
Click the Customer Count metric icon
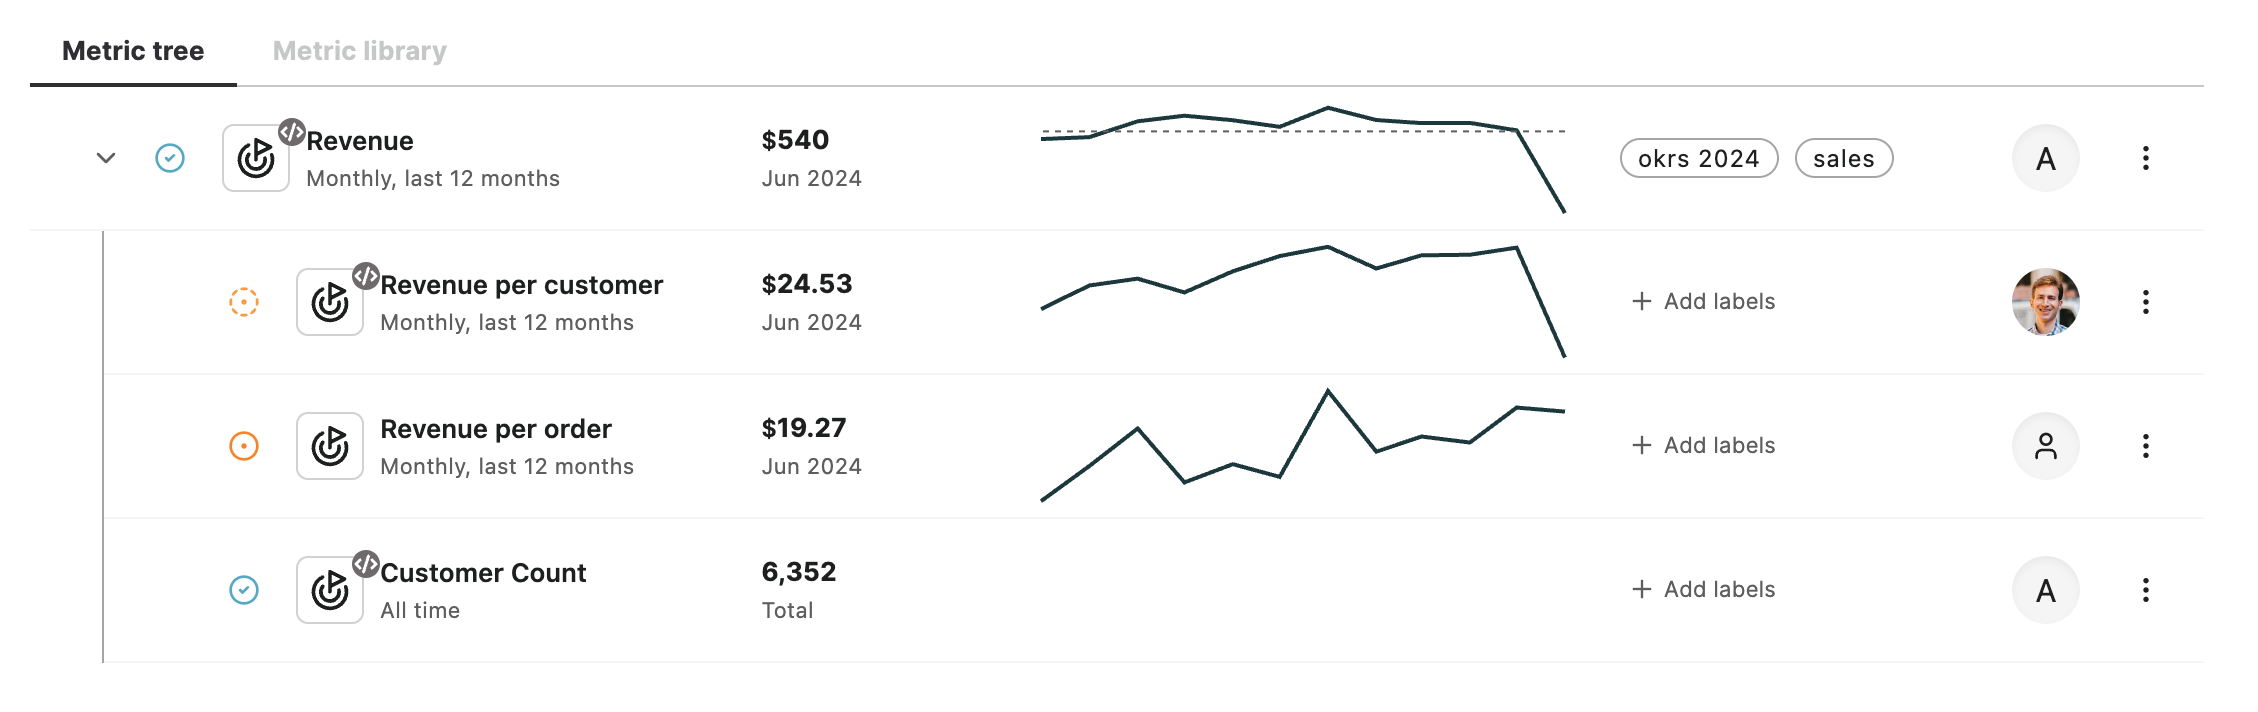coord(330,590)
